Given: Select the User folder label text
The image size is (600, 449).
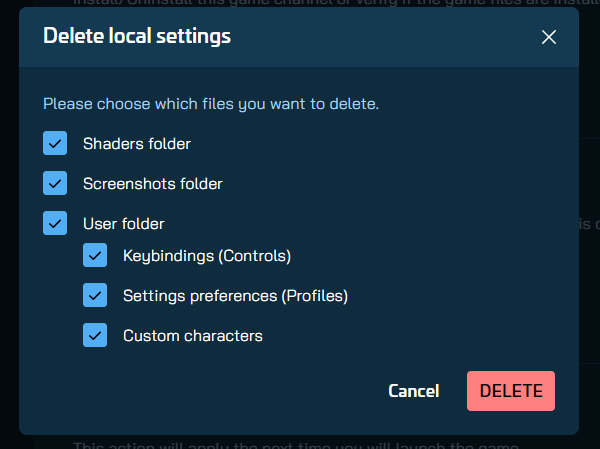Looking at the screenshot, I should point(124,224).
